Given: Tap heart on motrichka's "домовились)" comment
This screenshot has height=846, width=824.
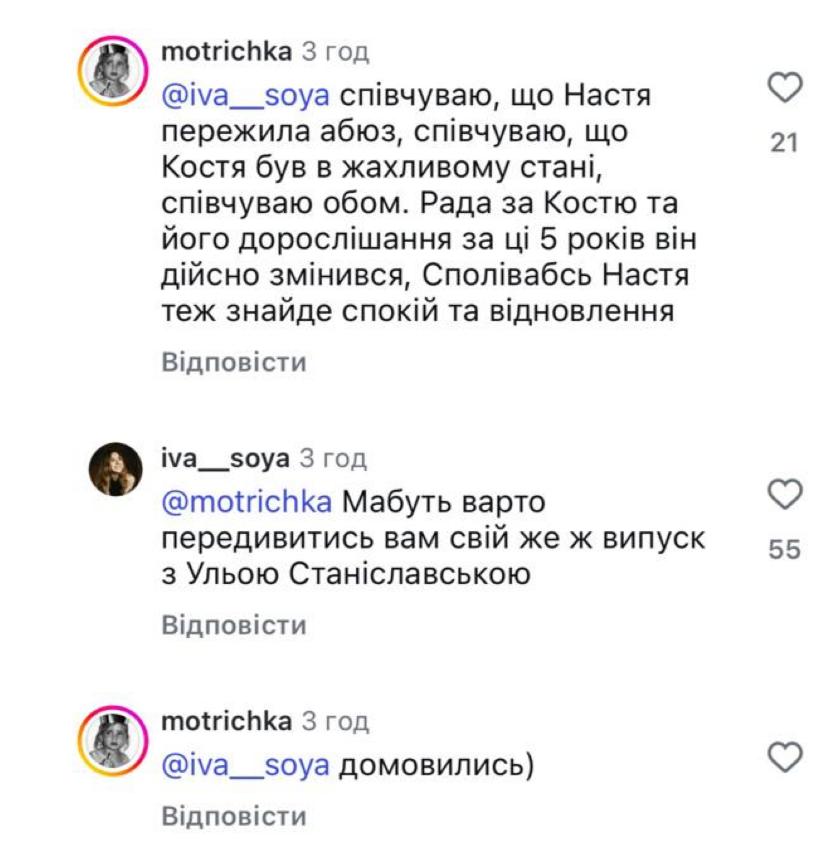Looking at the screenshot, I should click(783, 763).
